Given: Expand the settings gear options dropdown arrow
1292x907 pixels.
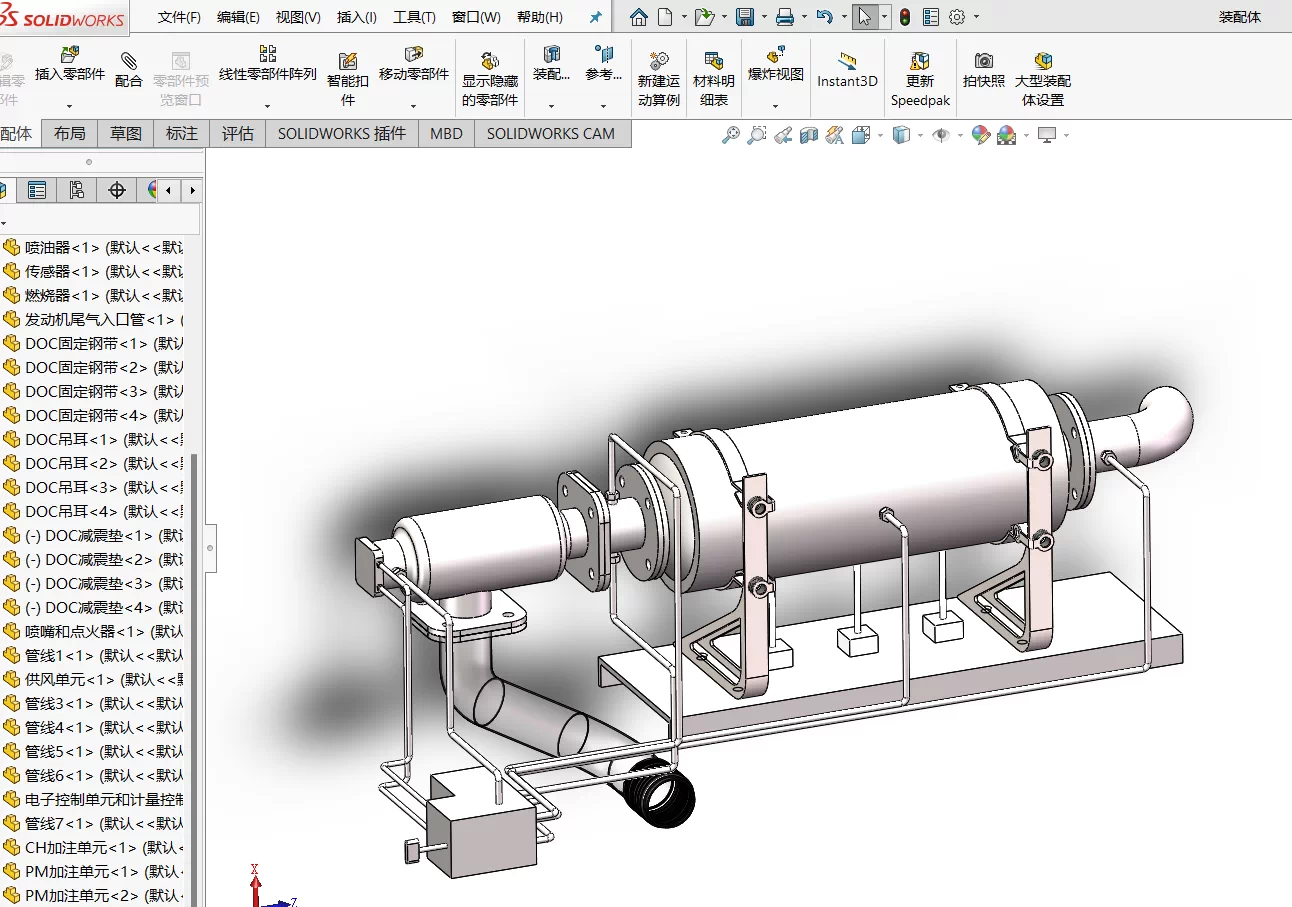Looking at the screenshot, I should [977, 17].
